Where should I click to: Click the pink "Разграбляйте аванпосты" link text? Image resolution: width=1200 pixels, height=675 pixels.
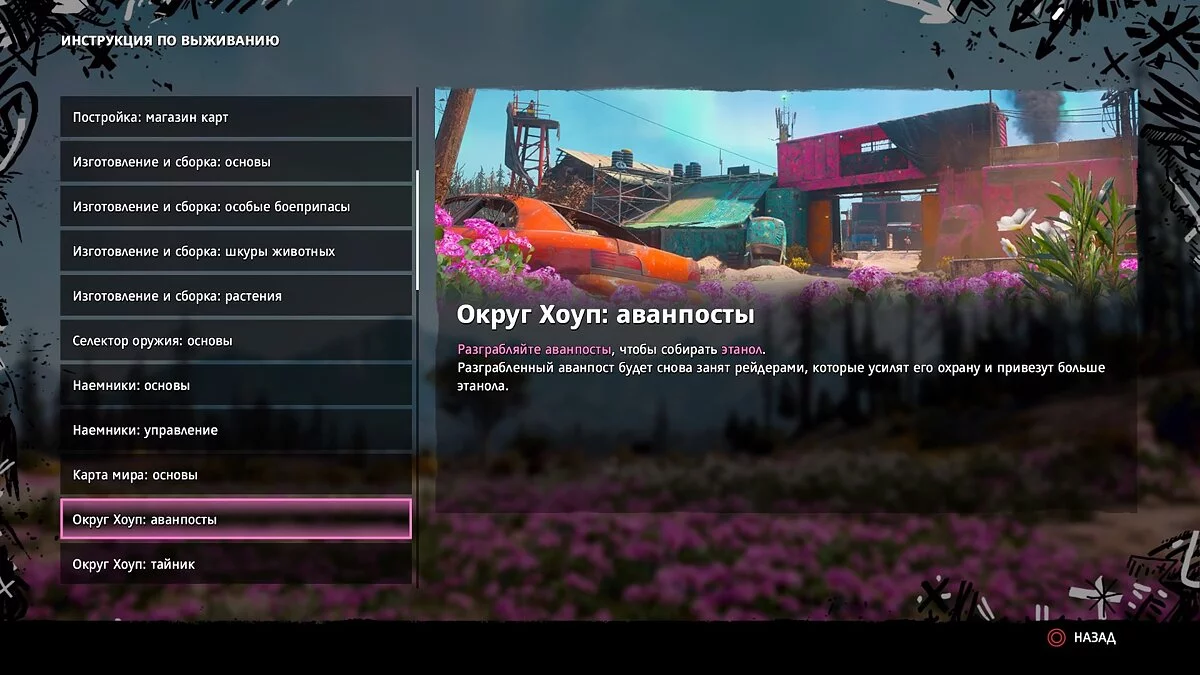tap(534, 349)
